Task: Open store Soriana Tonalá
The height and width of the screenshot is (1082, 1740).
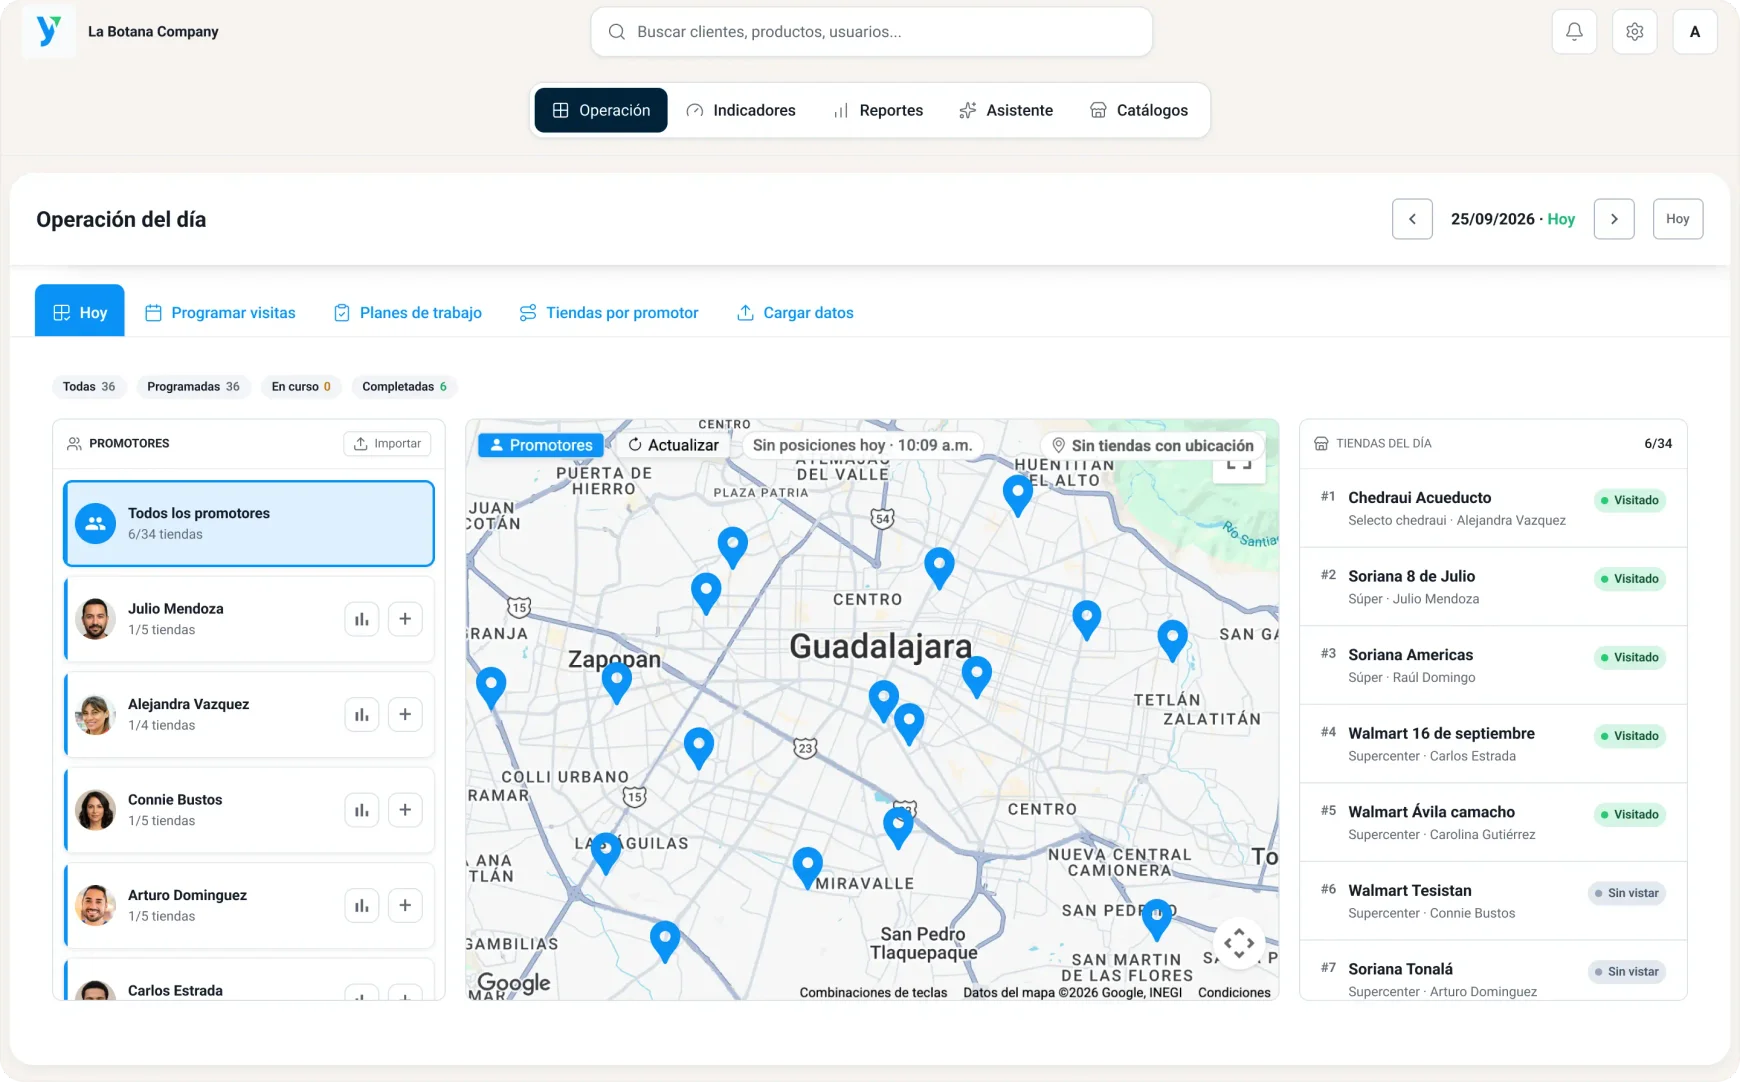Action: pos(1493,971)
